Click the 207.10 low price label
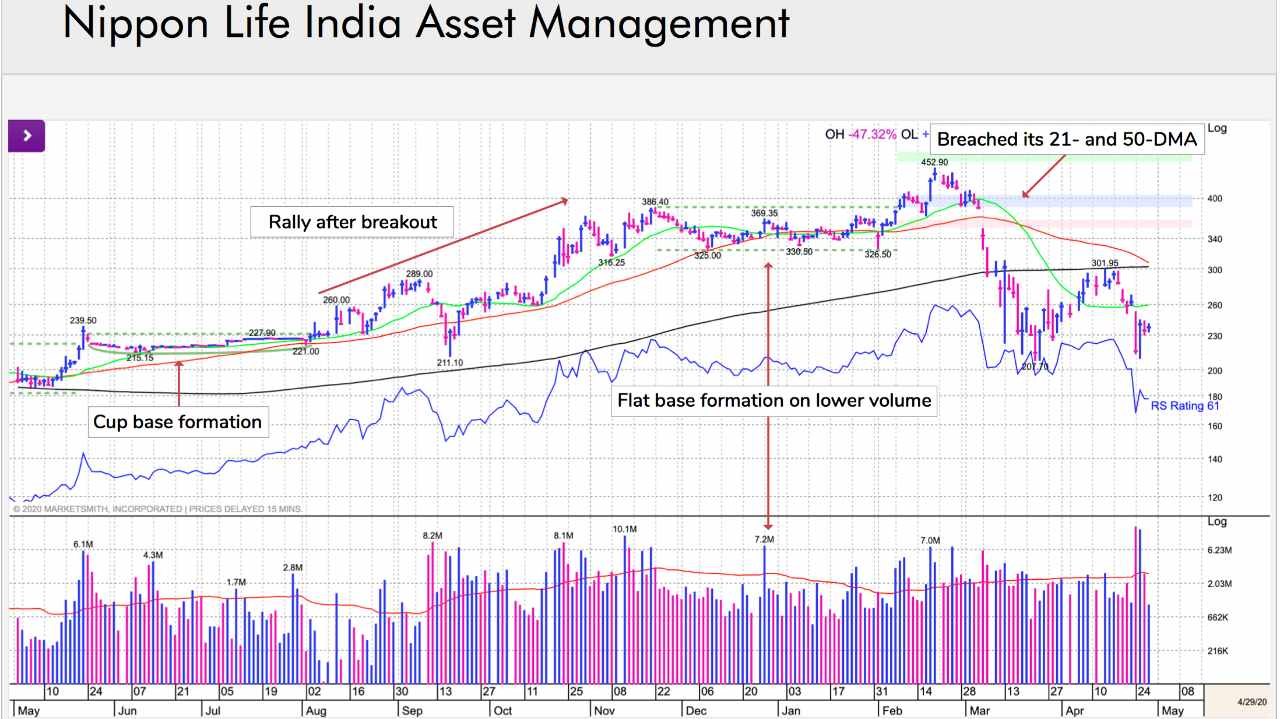1280x719 pixels. tap(1035, 368)
